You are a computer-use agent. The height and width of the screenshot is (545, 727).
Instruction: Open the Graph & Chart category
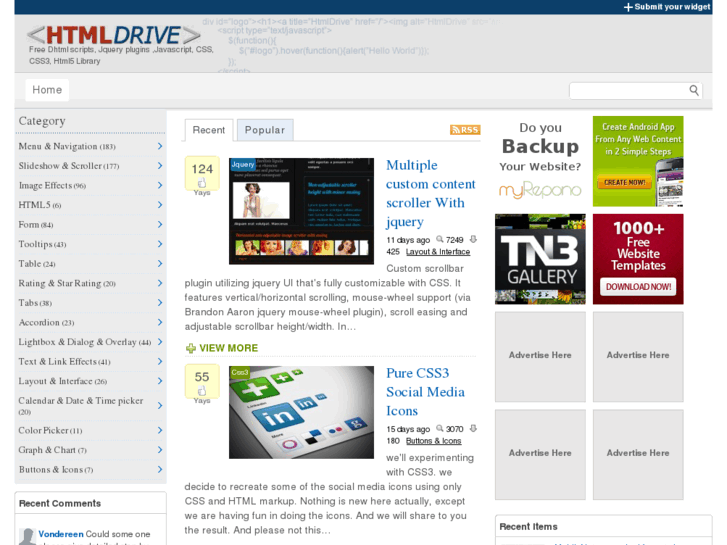coord(52,450)
